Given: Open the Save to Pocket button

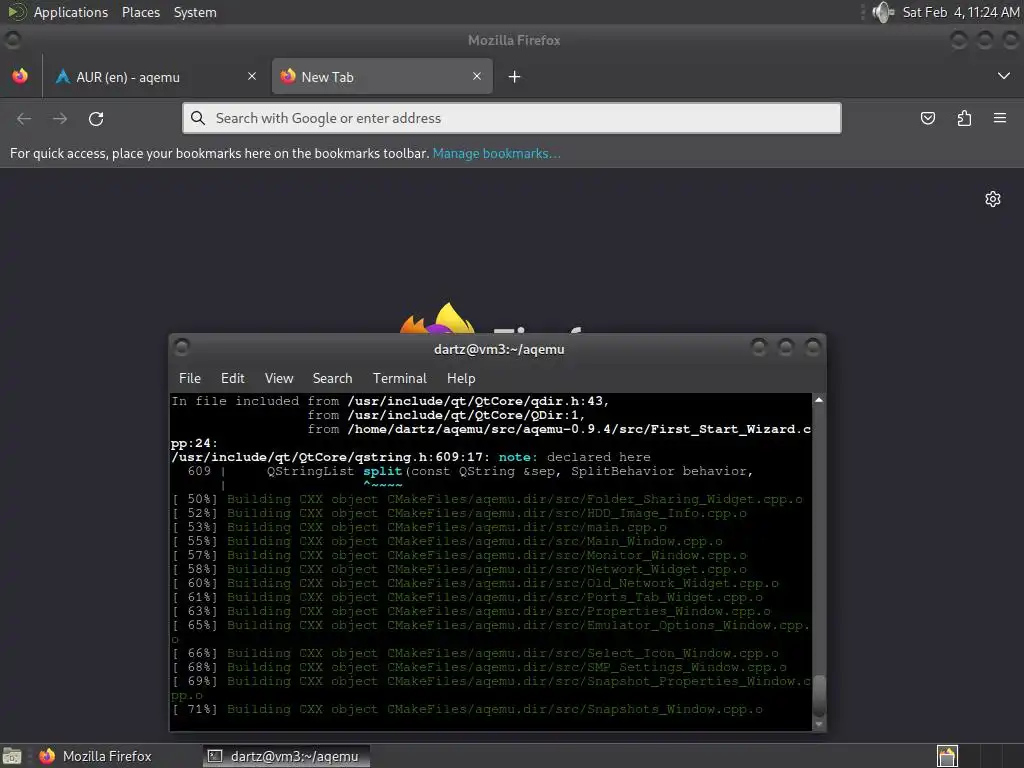Looking at the screenshot, I should (928, 118).
